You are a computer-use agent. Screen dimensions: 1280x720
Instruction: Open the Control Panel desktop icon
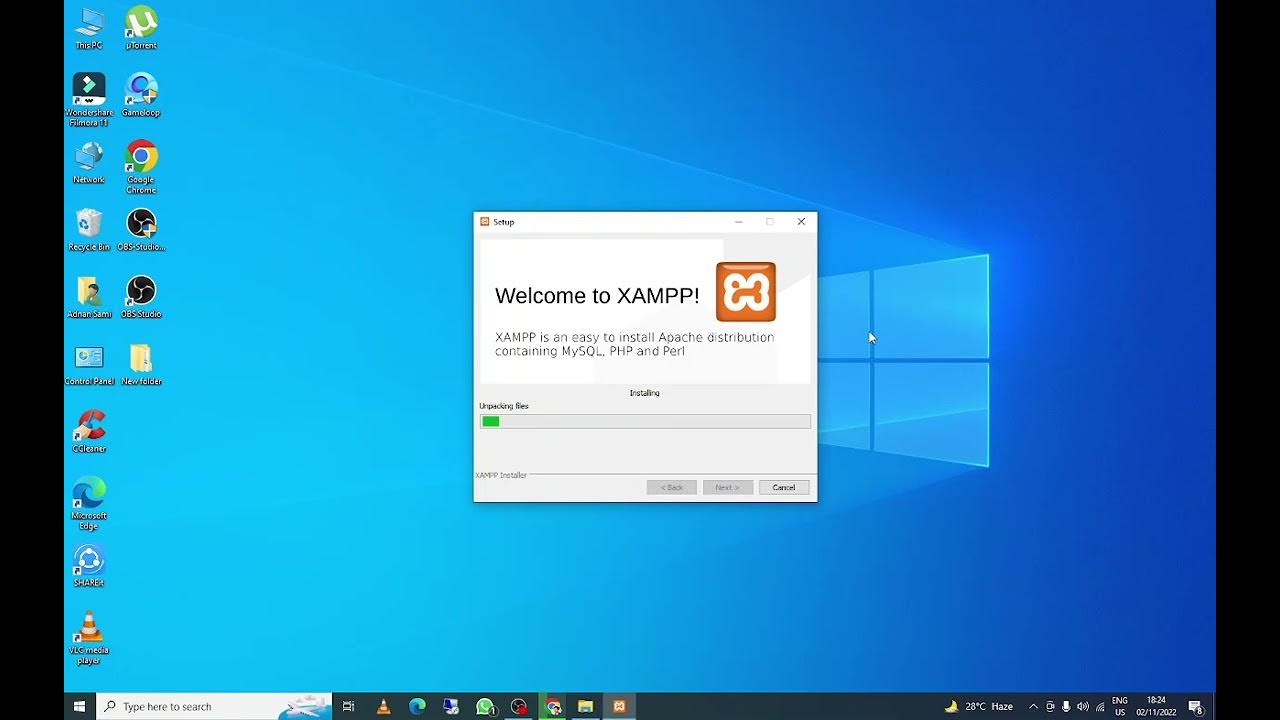[x=89, y=365]
